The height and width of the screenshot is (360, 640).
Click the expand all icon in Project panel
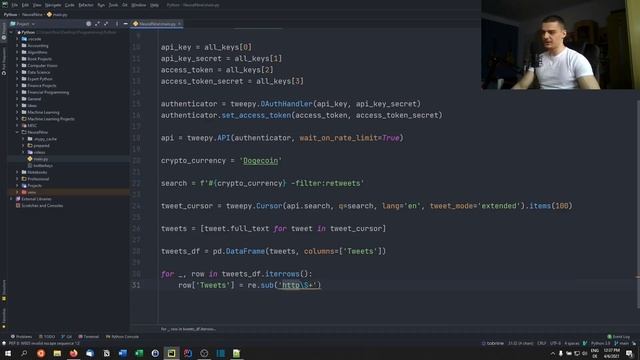(97, 24)
